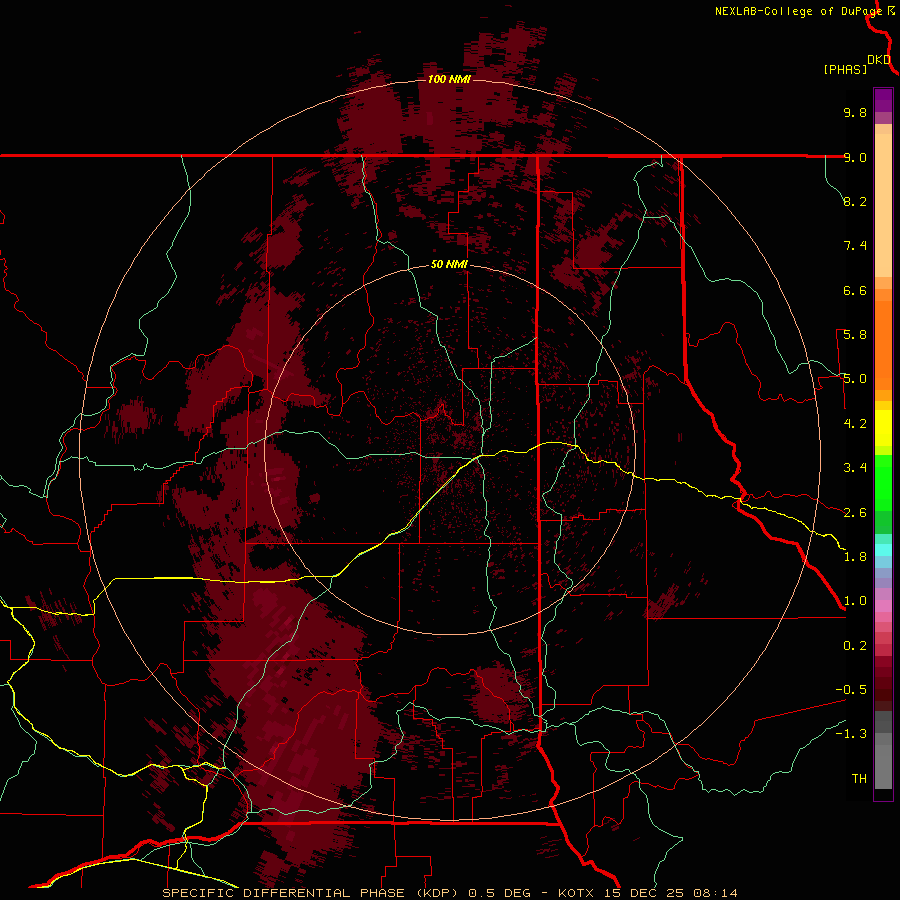Click the 100 NMI range ring label
The width and height of the screenshot is (900, 900).
[x=449, y=79]
